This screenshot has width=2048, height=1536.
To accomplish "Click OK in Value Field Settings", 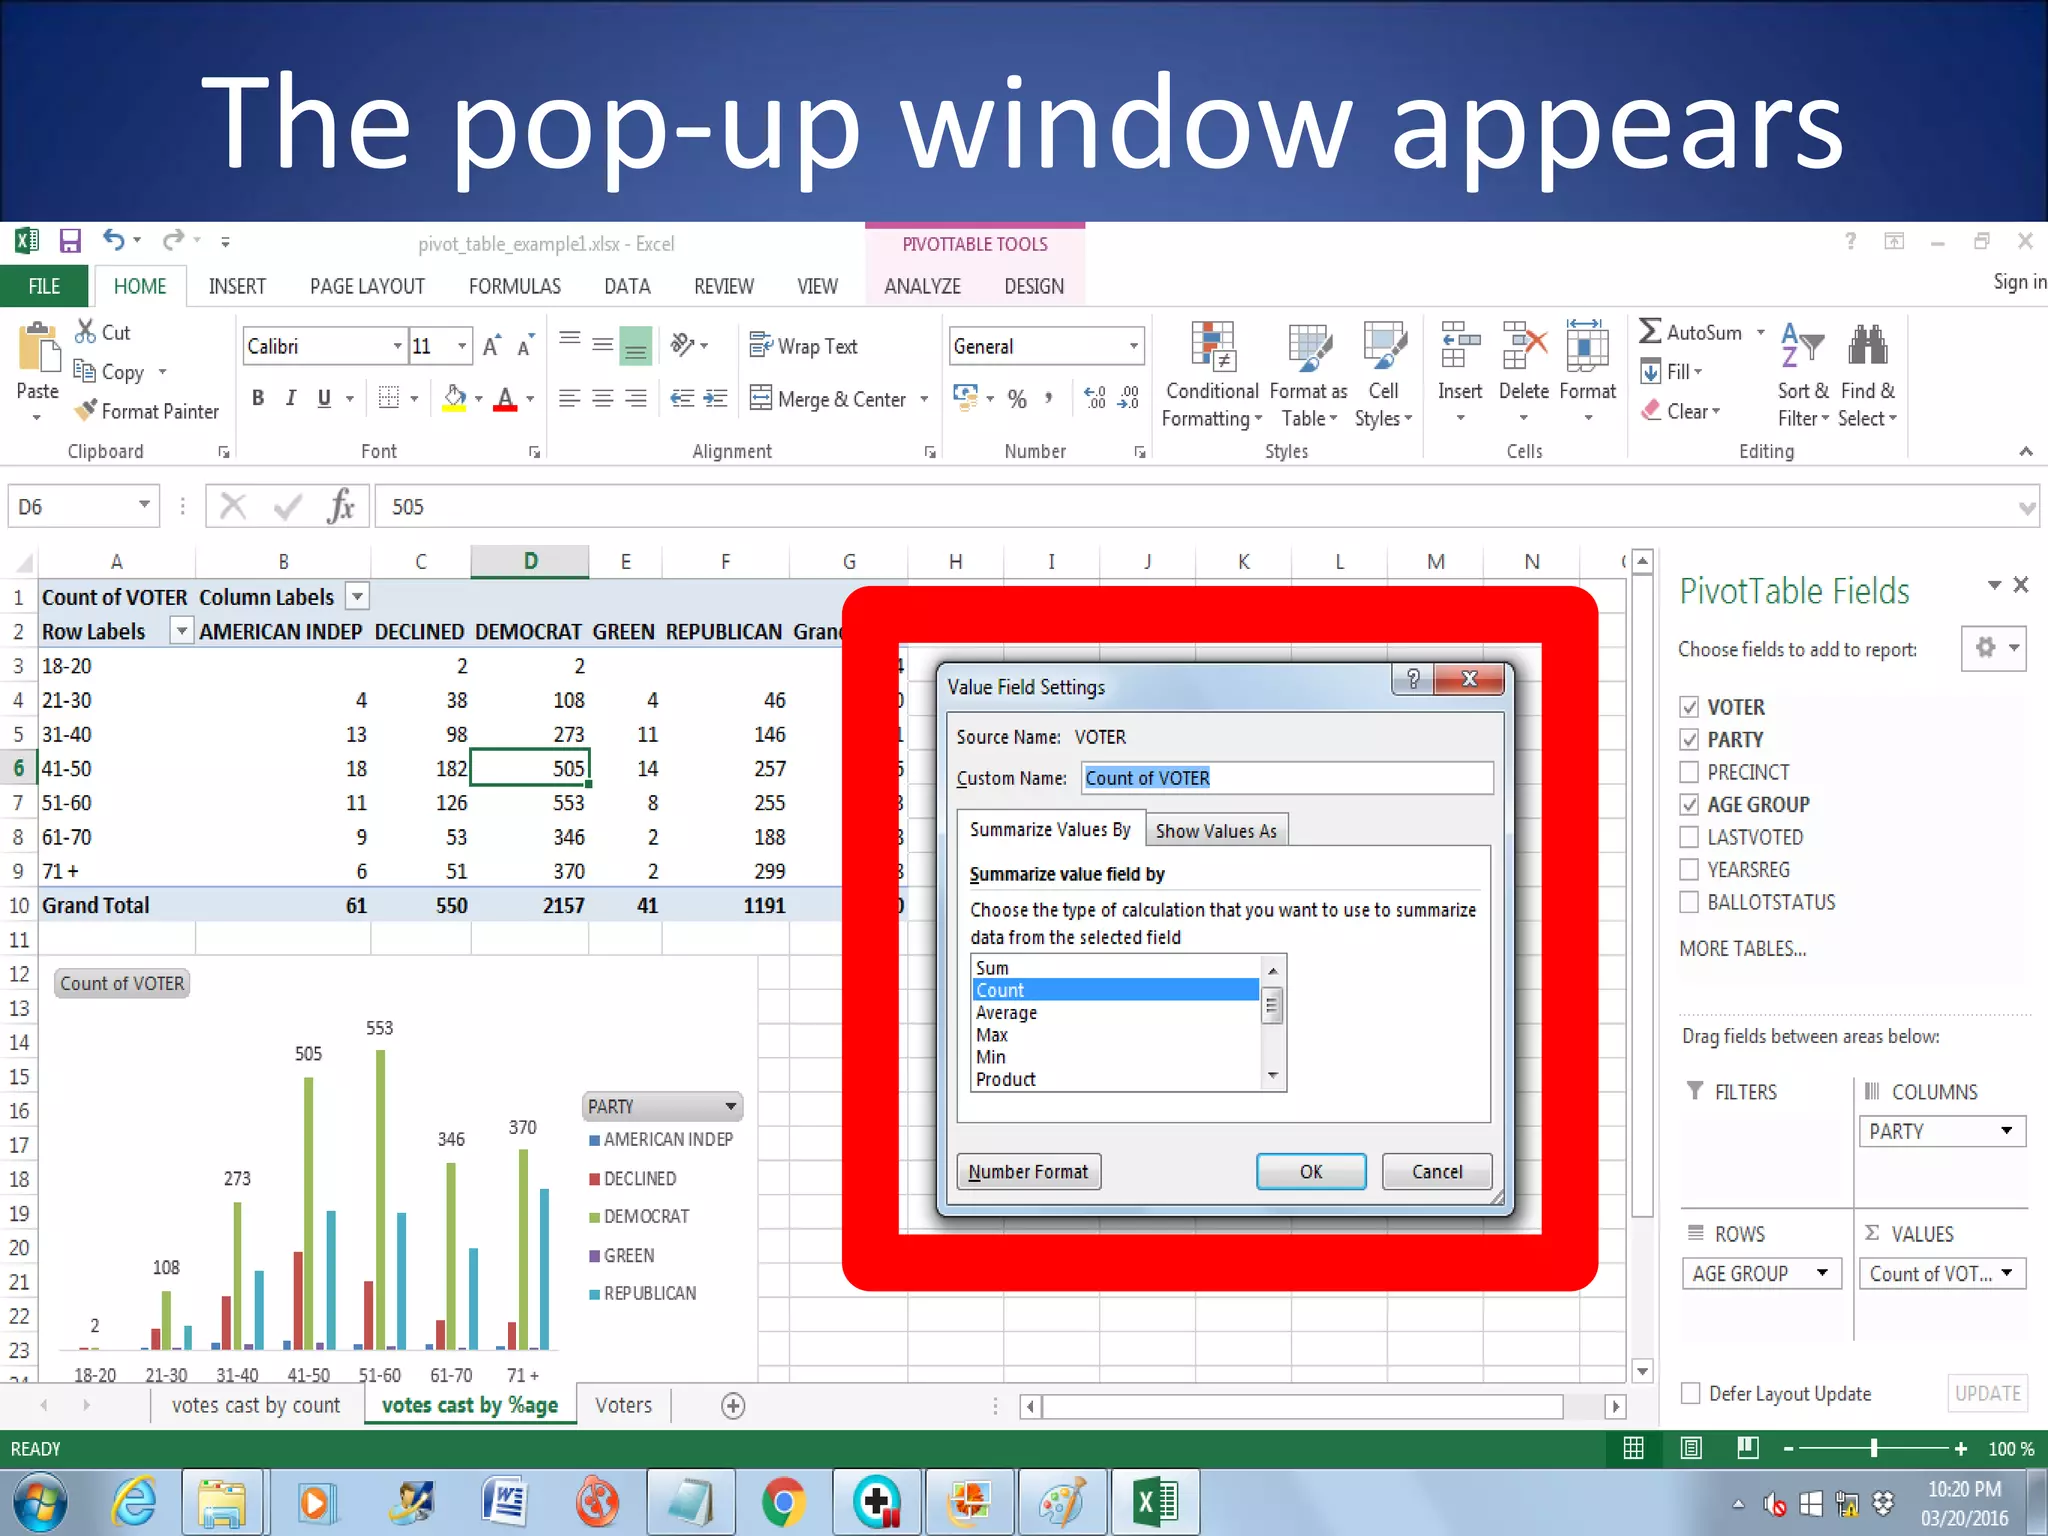I will [x=1311, y=1171].
